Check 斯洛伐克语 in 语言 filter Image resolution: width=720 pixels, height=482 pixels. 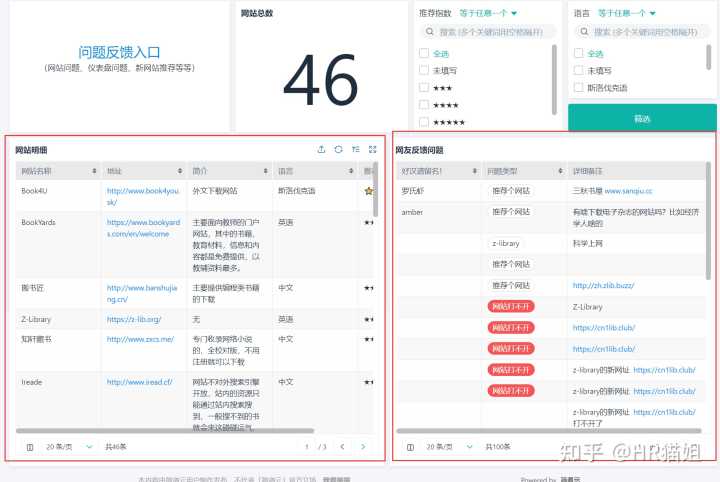[x=579, y=87]
